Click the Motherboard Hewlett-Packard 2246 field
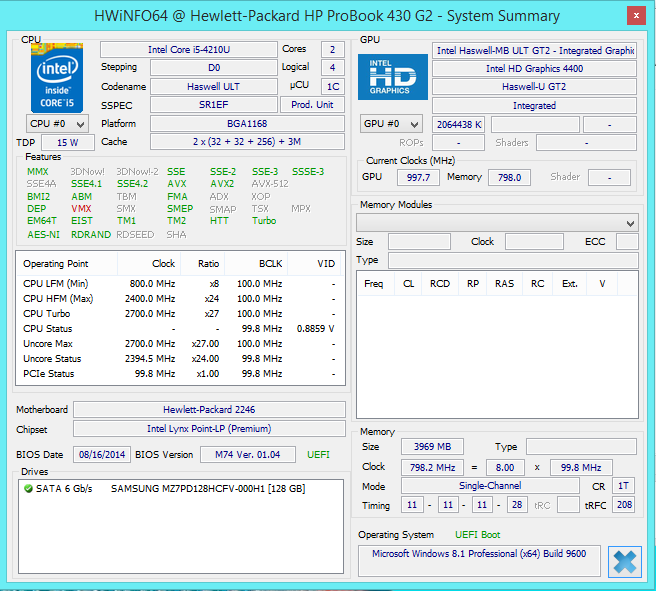656x591 pixels. click(209, 409)
